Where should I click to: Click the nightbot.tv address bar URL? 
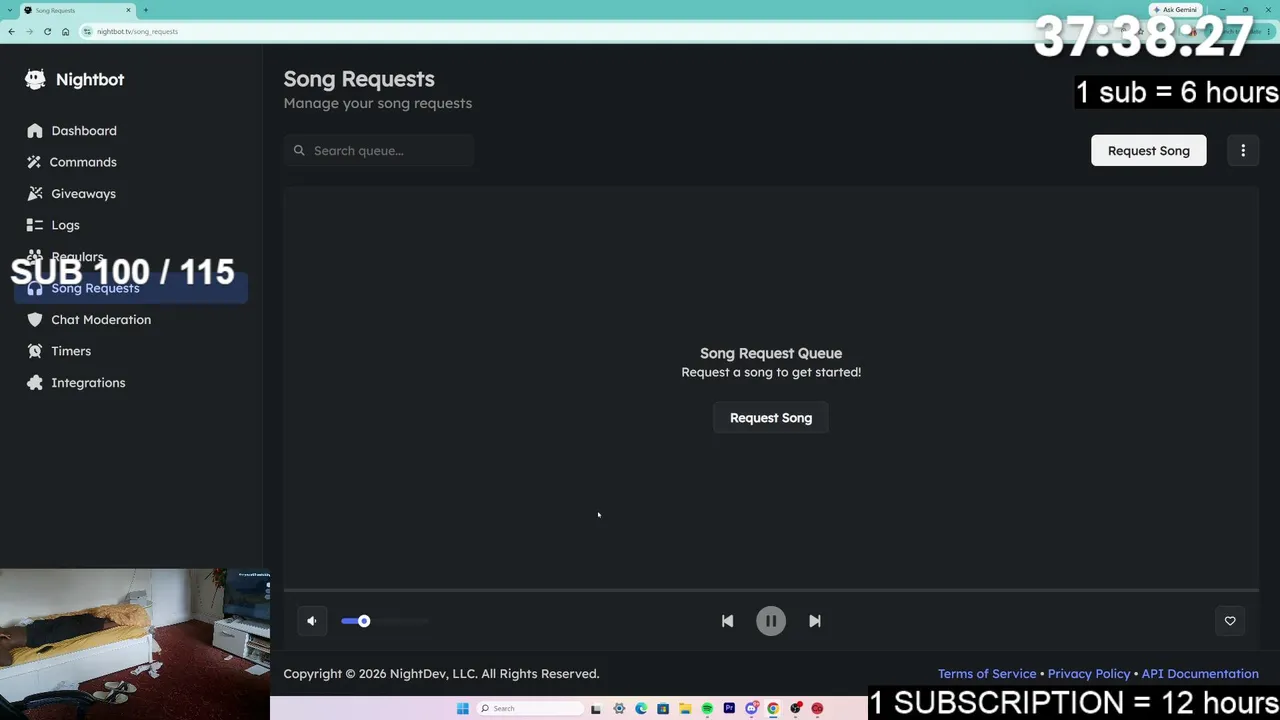[x=137, y=32]
